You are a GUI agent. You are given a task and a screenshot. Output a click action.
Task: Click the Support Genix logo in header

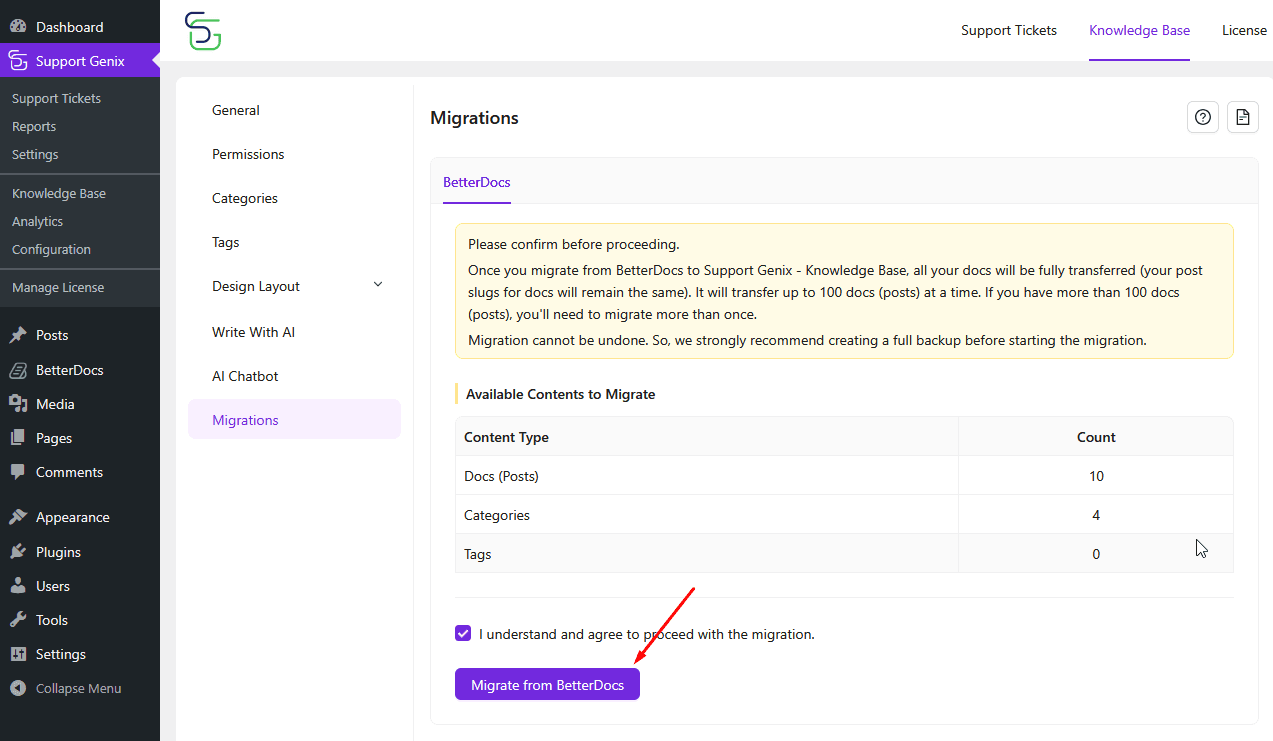pyautogui.click(x=203, y=31)
